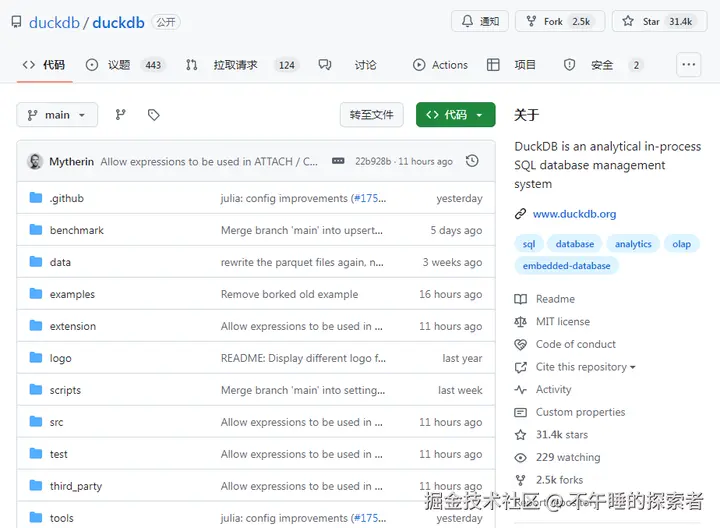The height and width of the screenshot is (528, 720).
Task: Open commit hash 22b928b
Action: point(373,162)
